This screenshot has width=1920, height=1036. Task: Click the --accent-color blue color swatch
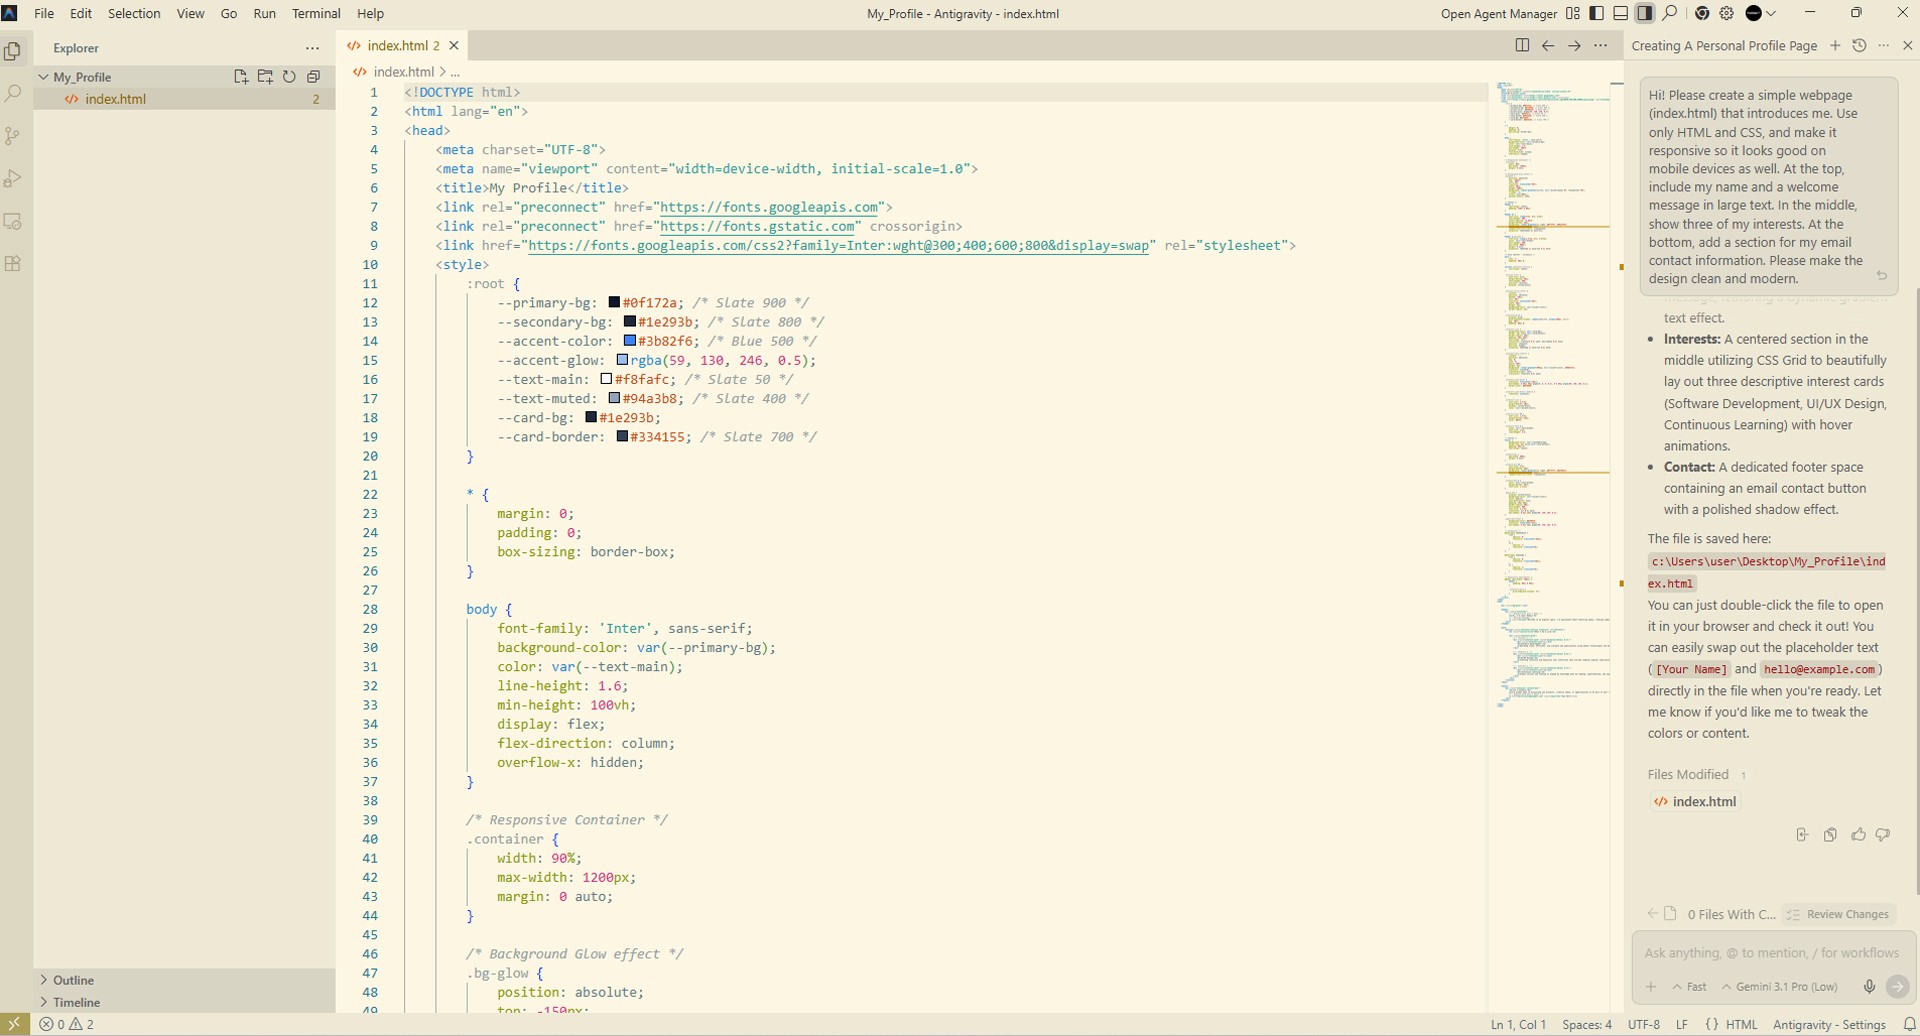[x=630, y=342]
